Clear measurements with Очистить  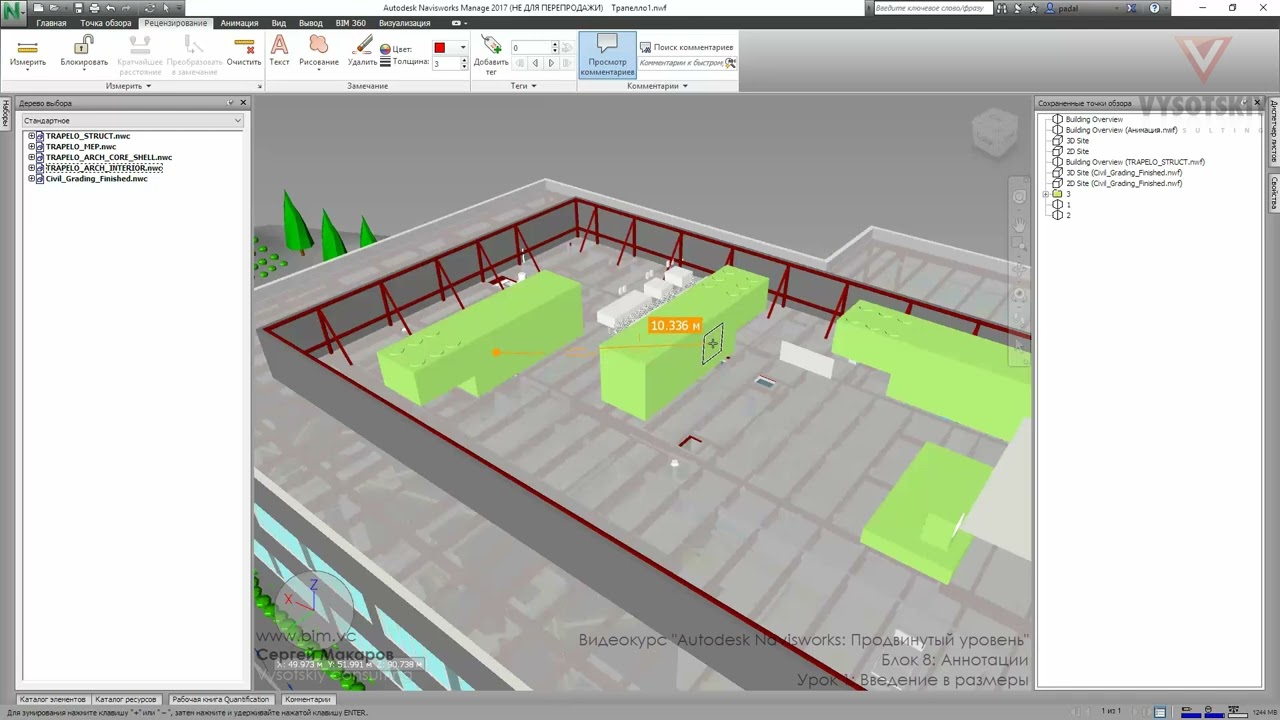[243, 52]
